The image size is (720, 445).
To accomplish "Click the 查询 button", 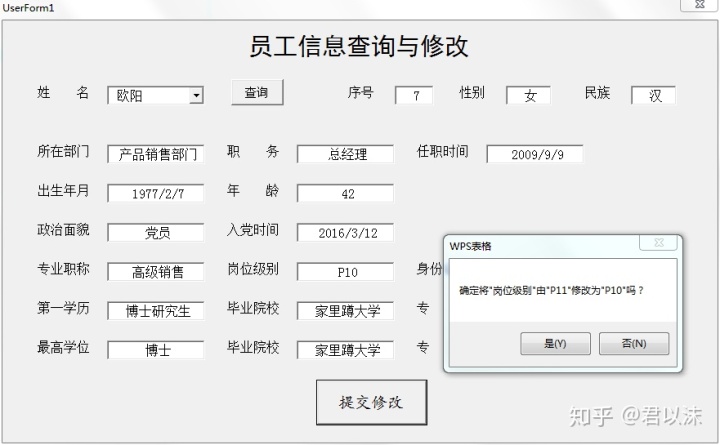I will tap(257, 92).
